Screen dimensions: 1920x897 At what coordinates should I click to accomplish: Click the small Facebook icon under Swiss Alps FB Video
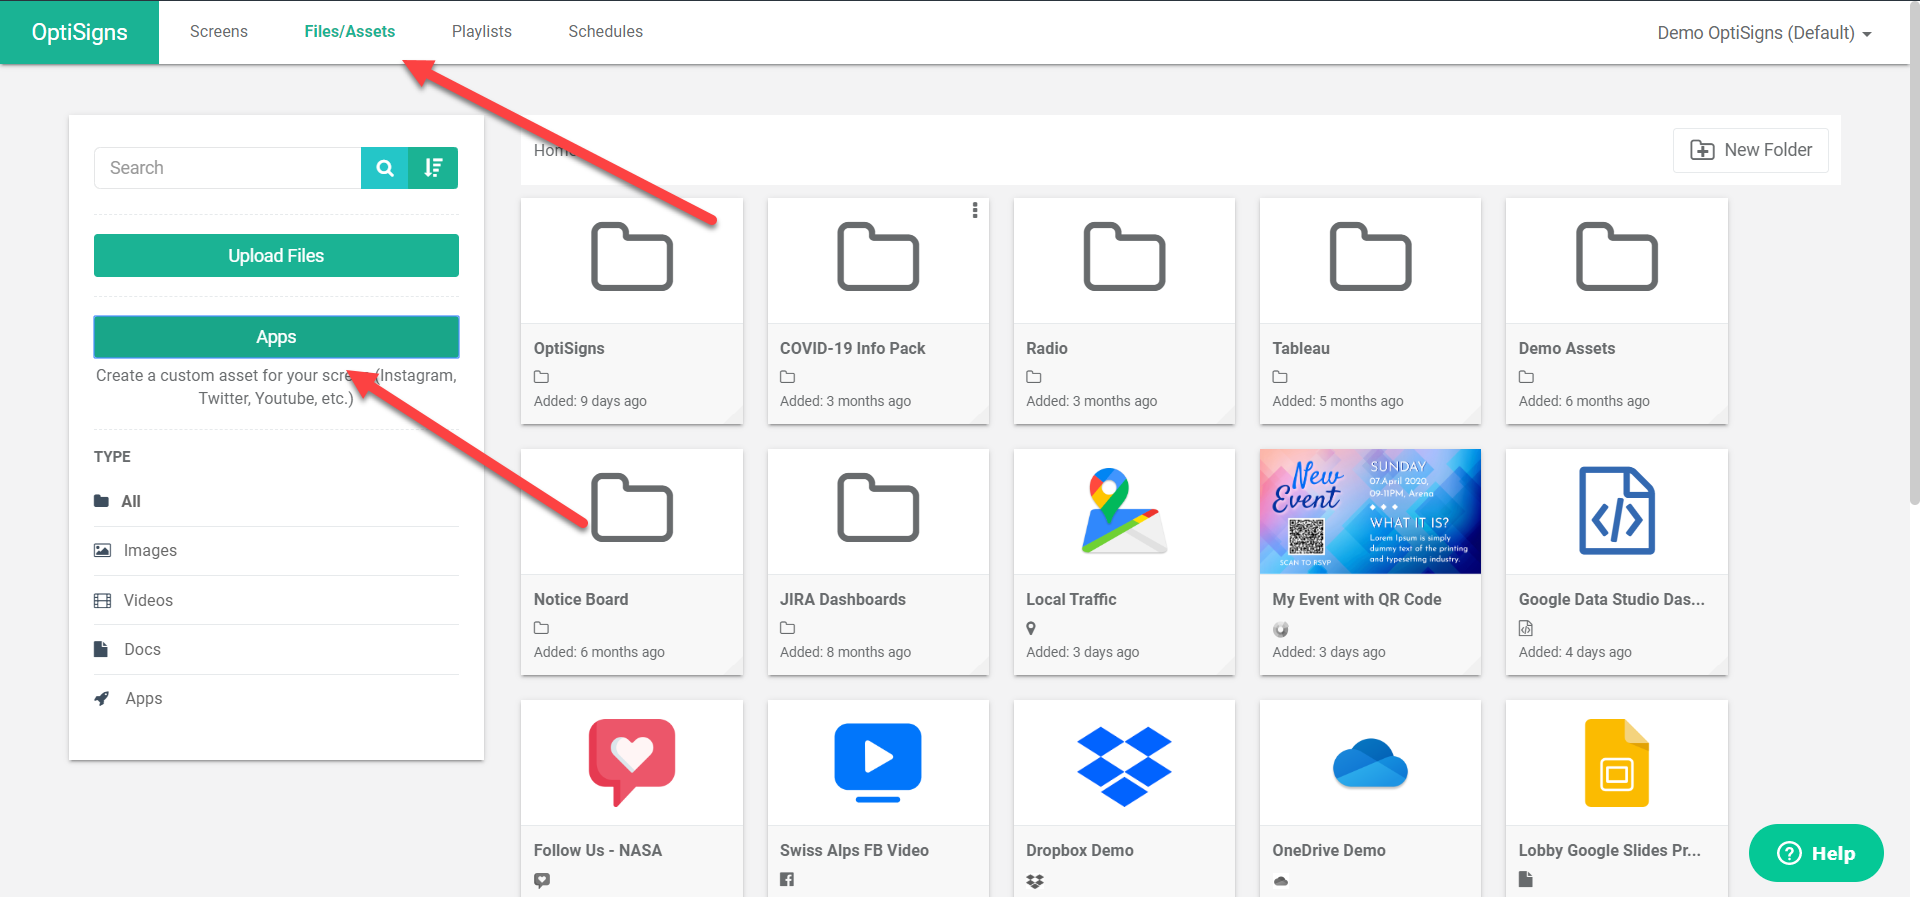[787, 880]
